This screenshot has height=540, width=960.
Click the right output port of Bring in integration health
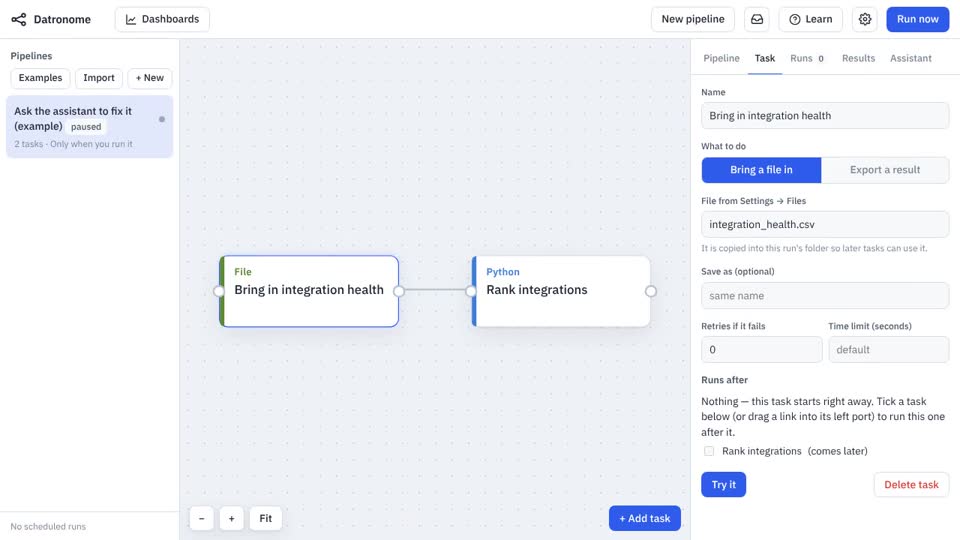coord(399,291)
